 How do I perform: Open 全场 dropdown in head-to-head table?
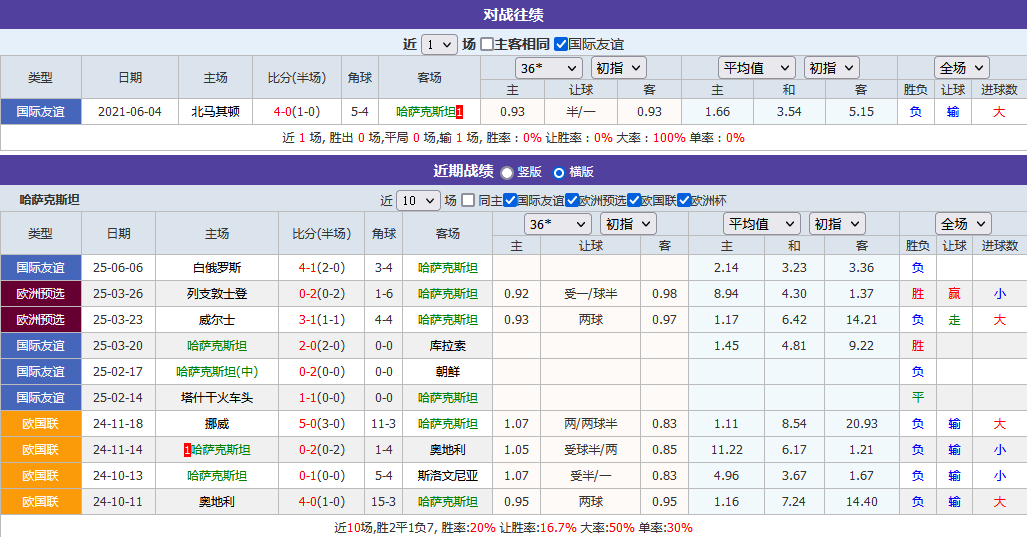962,68
